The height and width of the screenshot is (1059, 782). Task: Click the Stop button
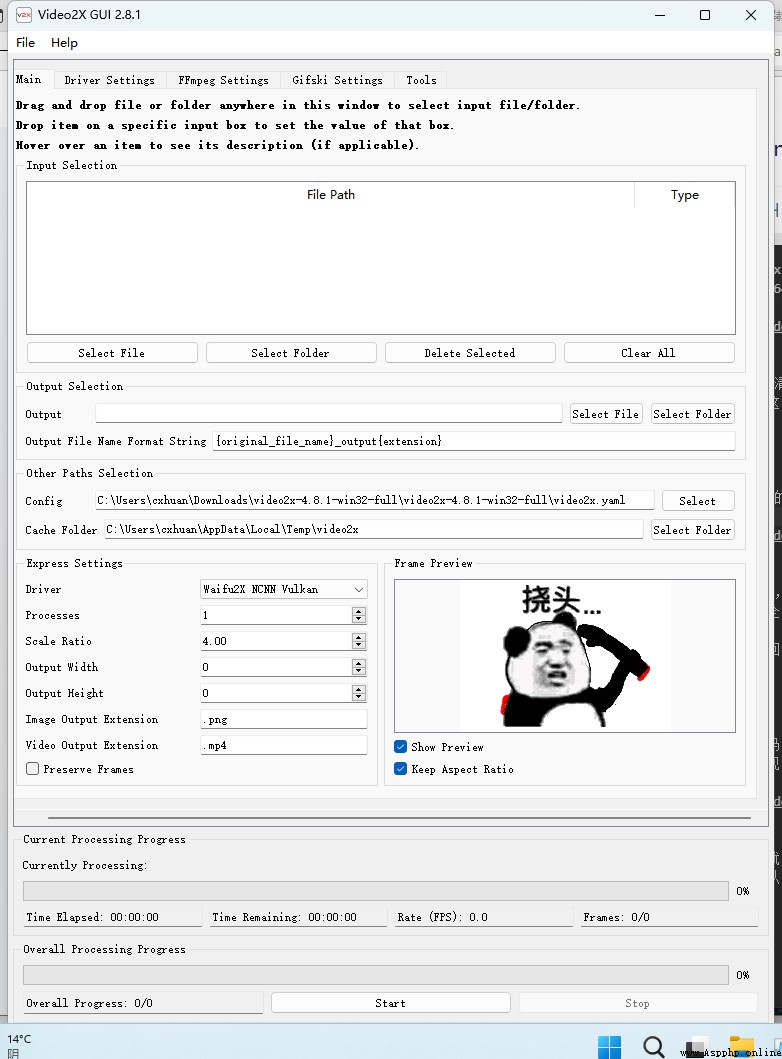point(637,1003)
